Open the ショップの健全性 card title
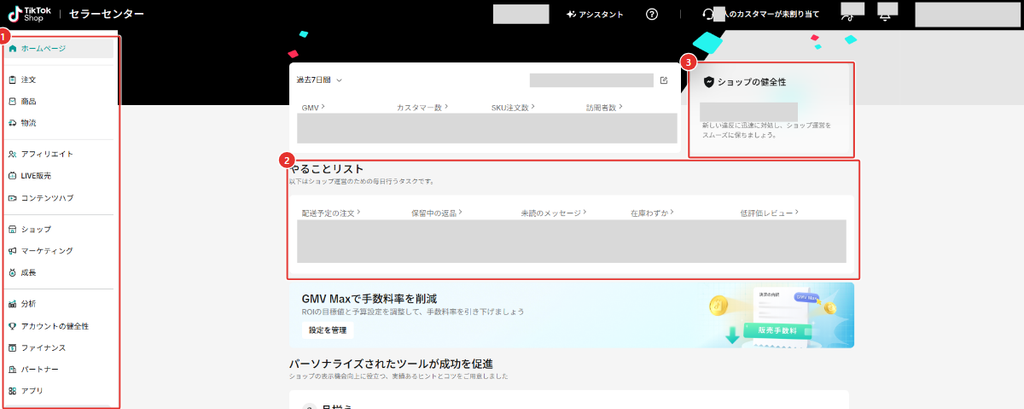Screen dimensions: 1024x409 [750, 82]
